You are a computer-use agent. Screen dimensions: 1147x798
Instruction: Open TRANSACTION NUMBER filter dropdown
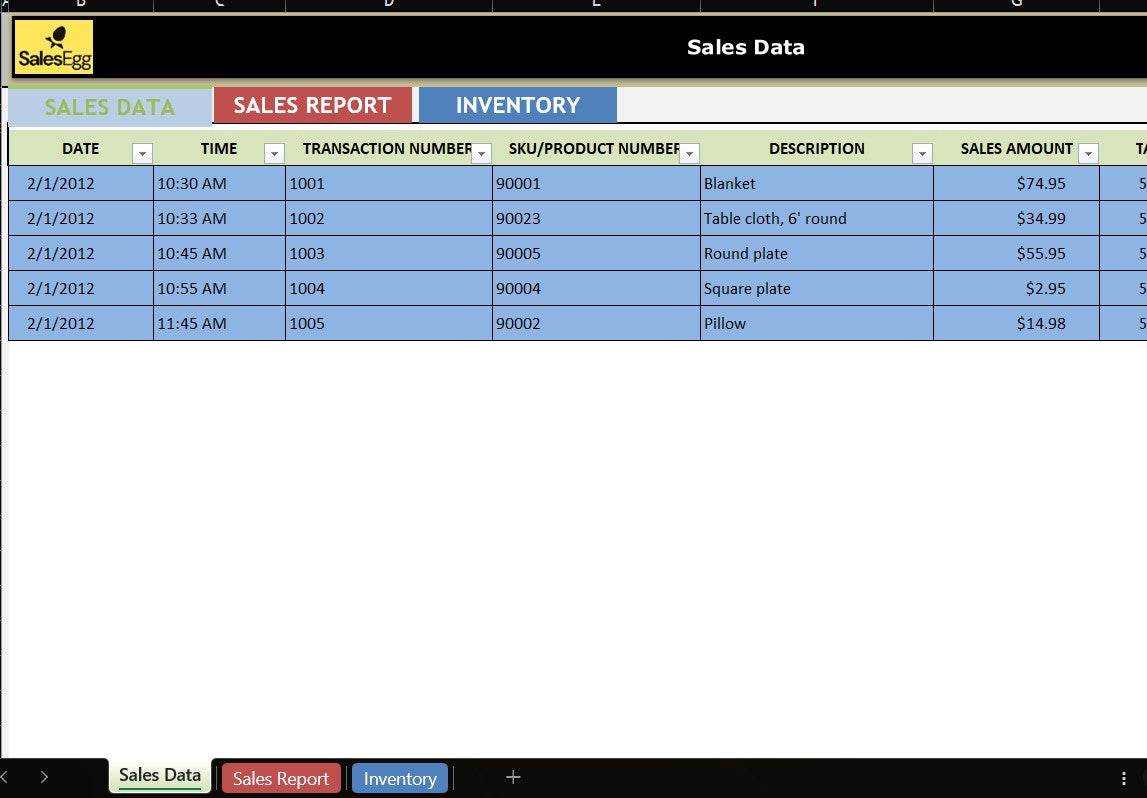tap(482, 153)
